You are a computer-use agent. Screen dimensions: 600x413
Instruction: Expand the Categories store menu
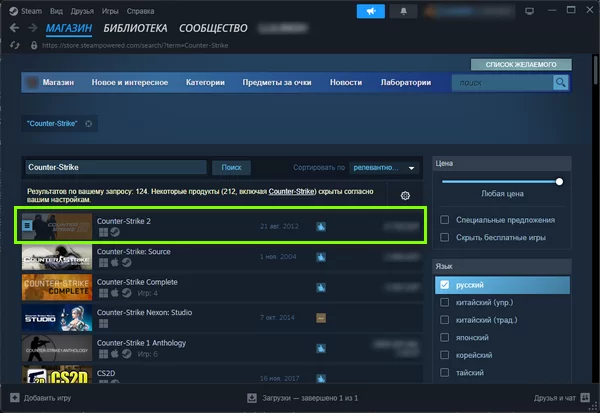coord(205,83)
